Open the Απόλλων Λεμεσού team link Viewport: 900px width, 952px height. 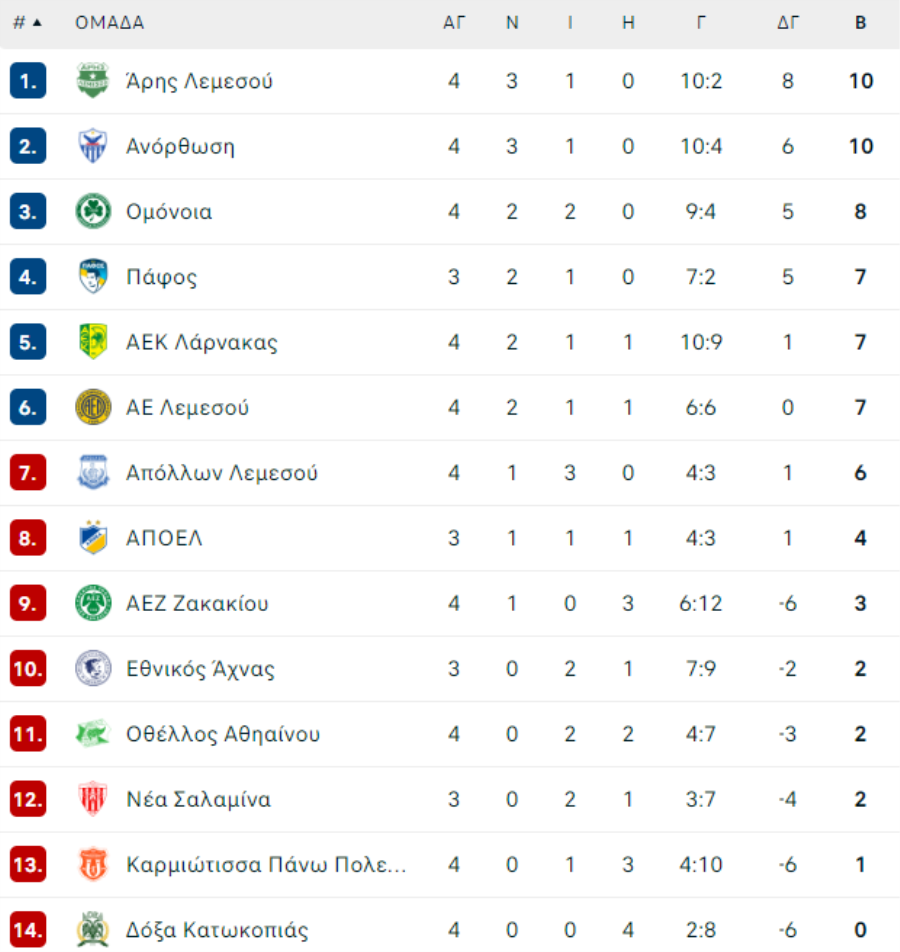tap(222, 472)
